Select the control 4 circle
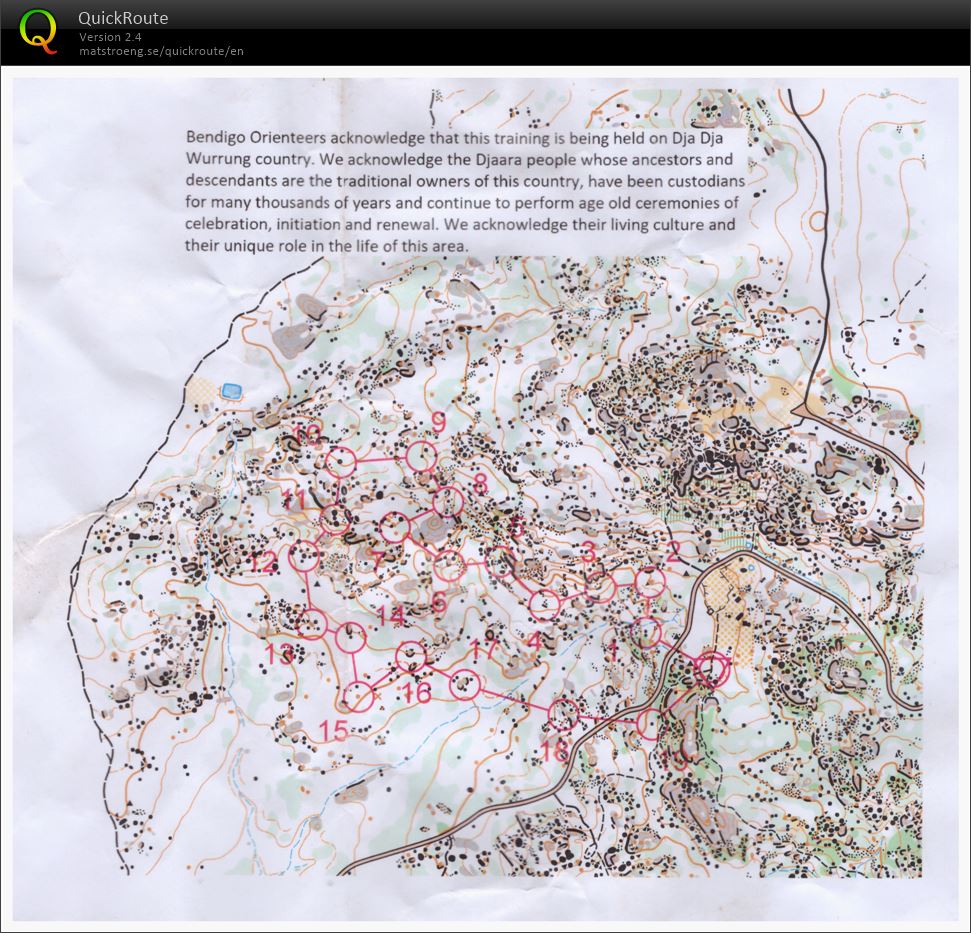 (543, 602)
